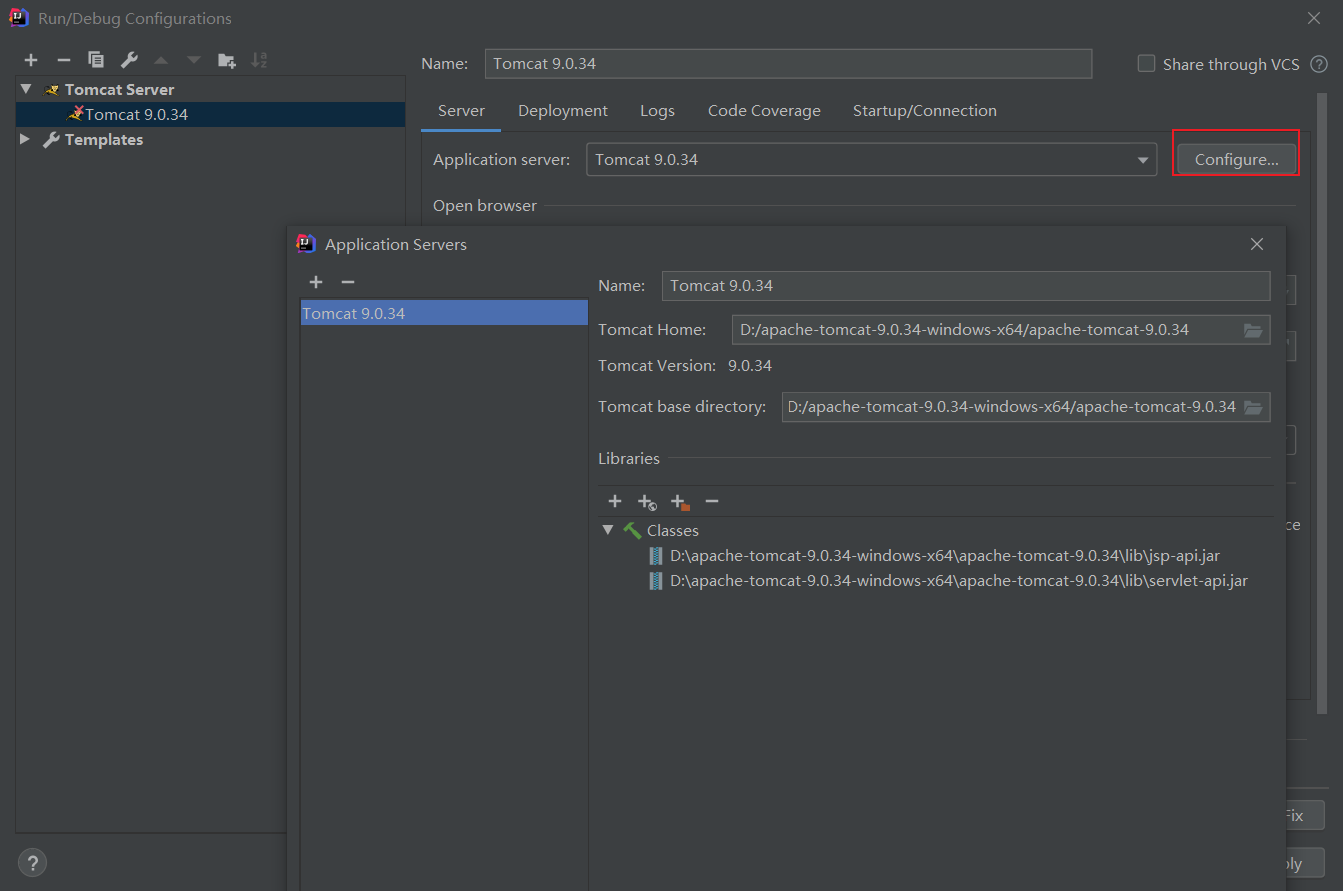1343x891 pixels.
Task: Click the Tomcat Version 9.0.34 value
Action: 749,366
